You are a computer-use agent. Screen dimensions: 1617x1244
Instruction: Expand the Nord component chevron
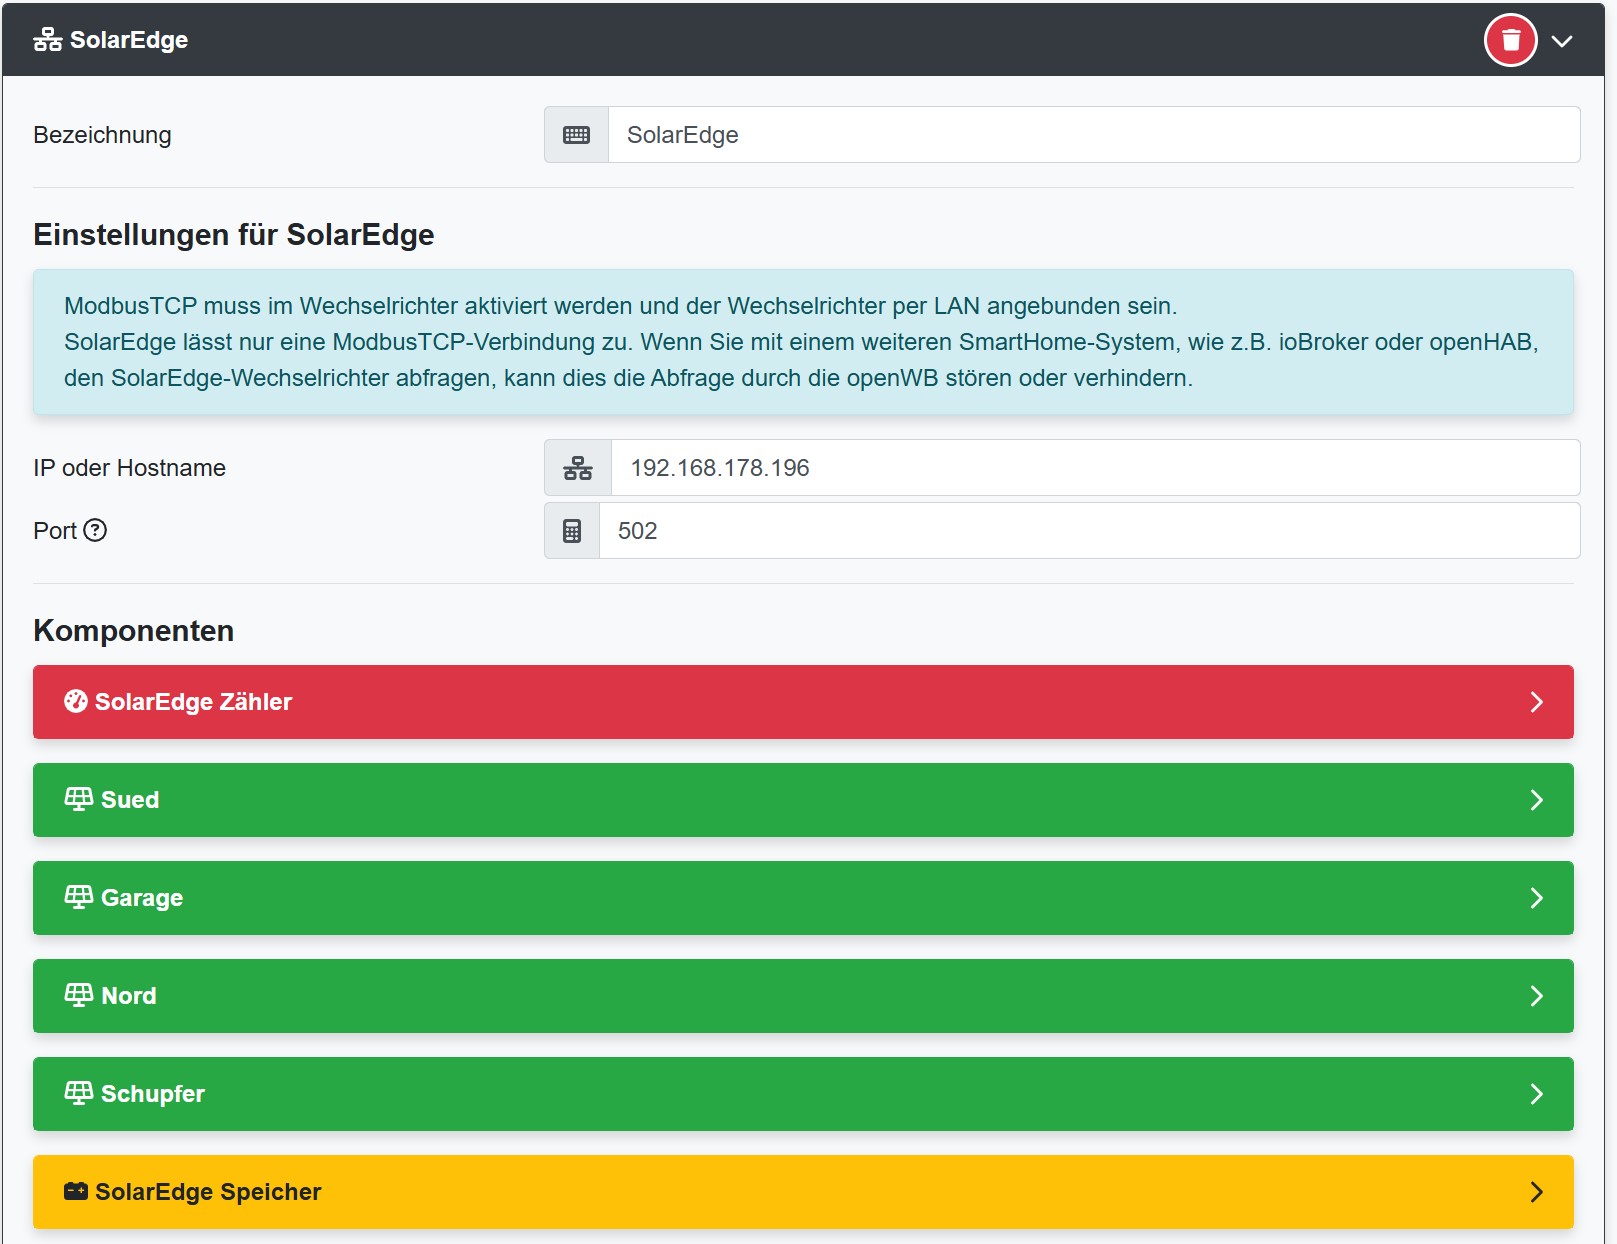pyautogui.click(x=1536, y=996)
